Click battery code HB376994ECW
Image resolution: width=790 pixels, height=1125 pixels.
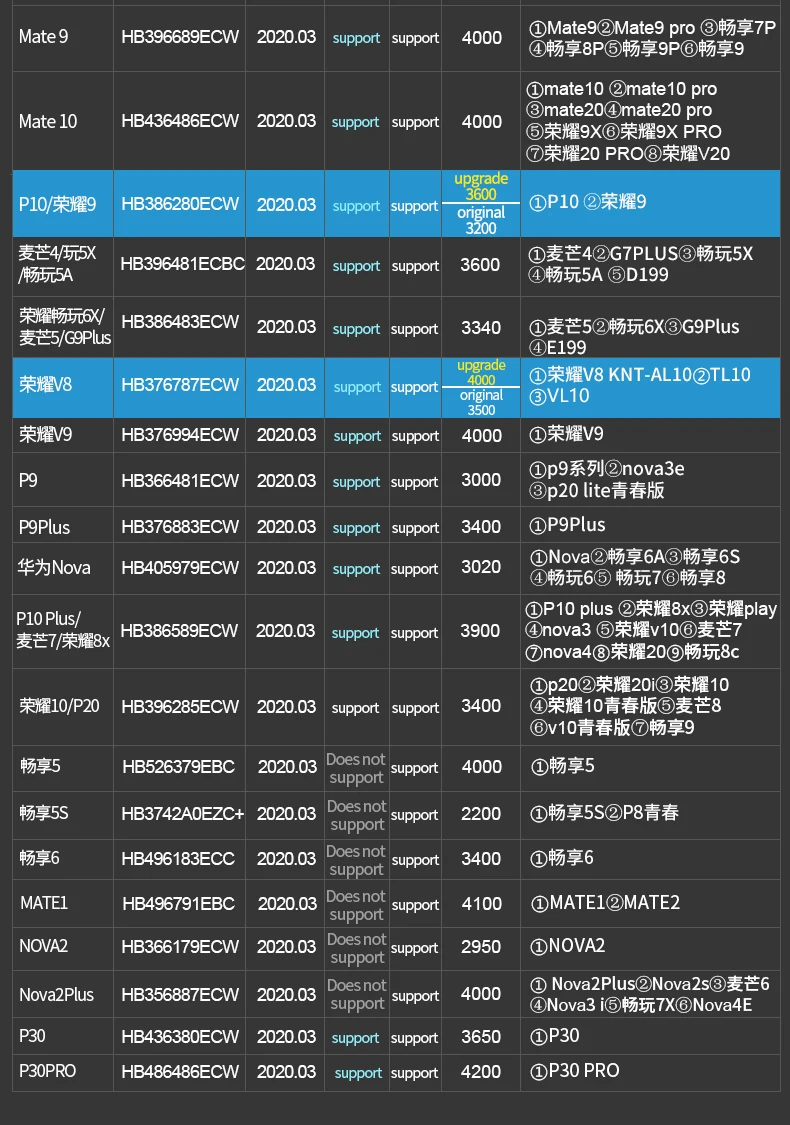[x=179, y=434]
